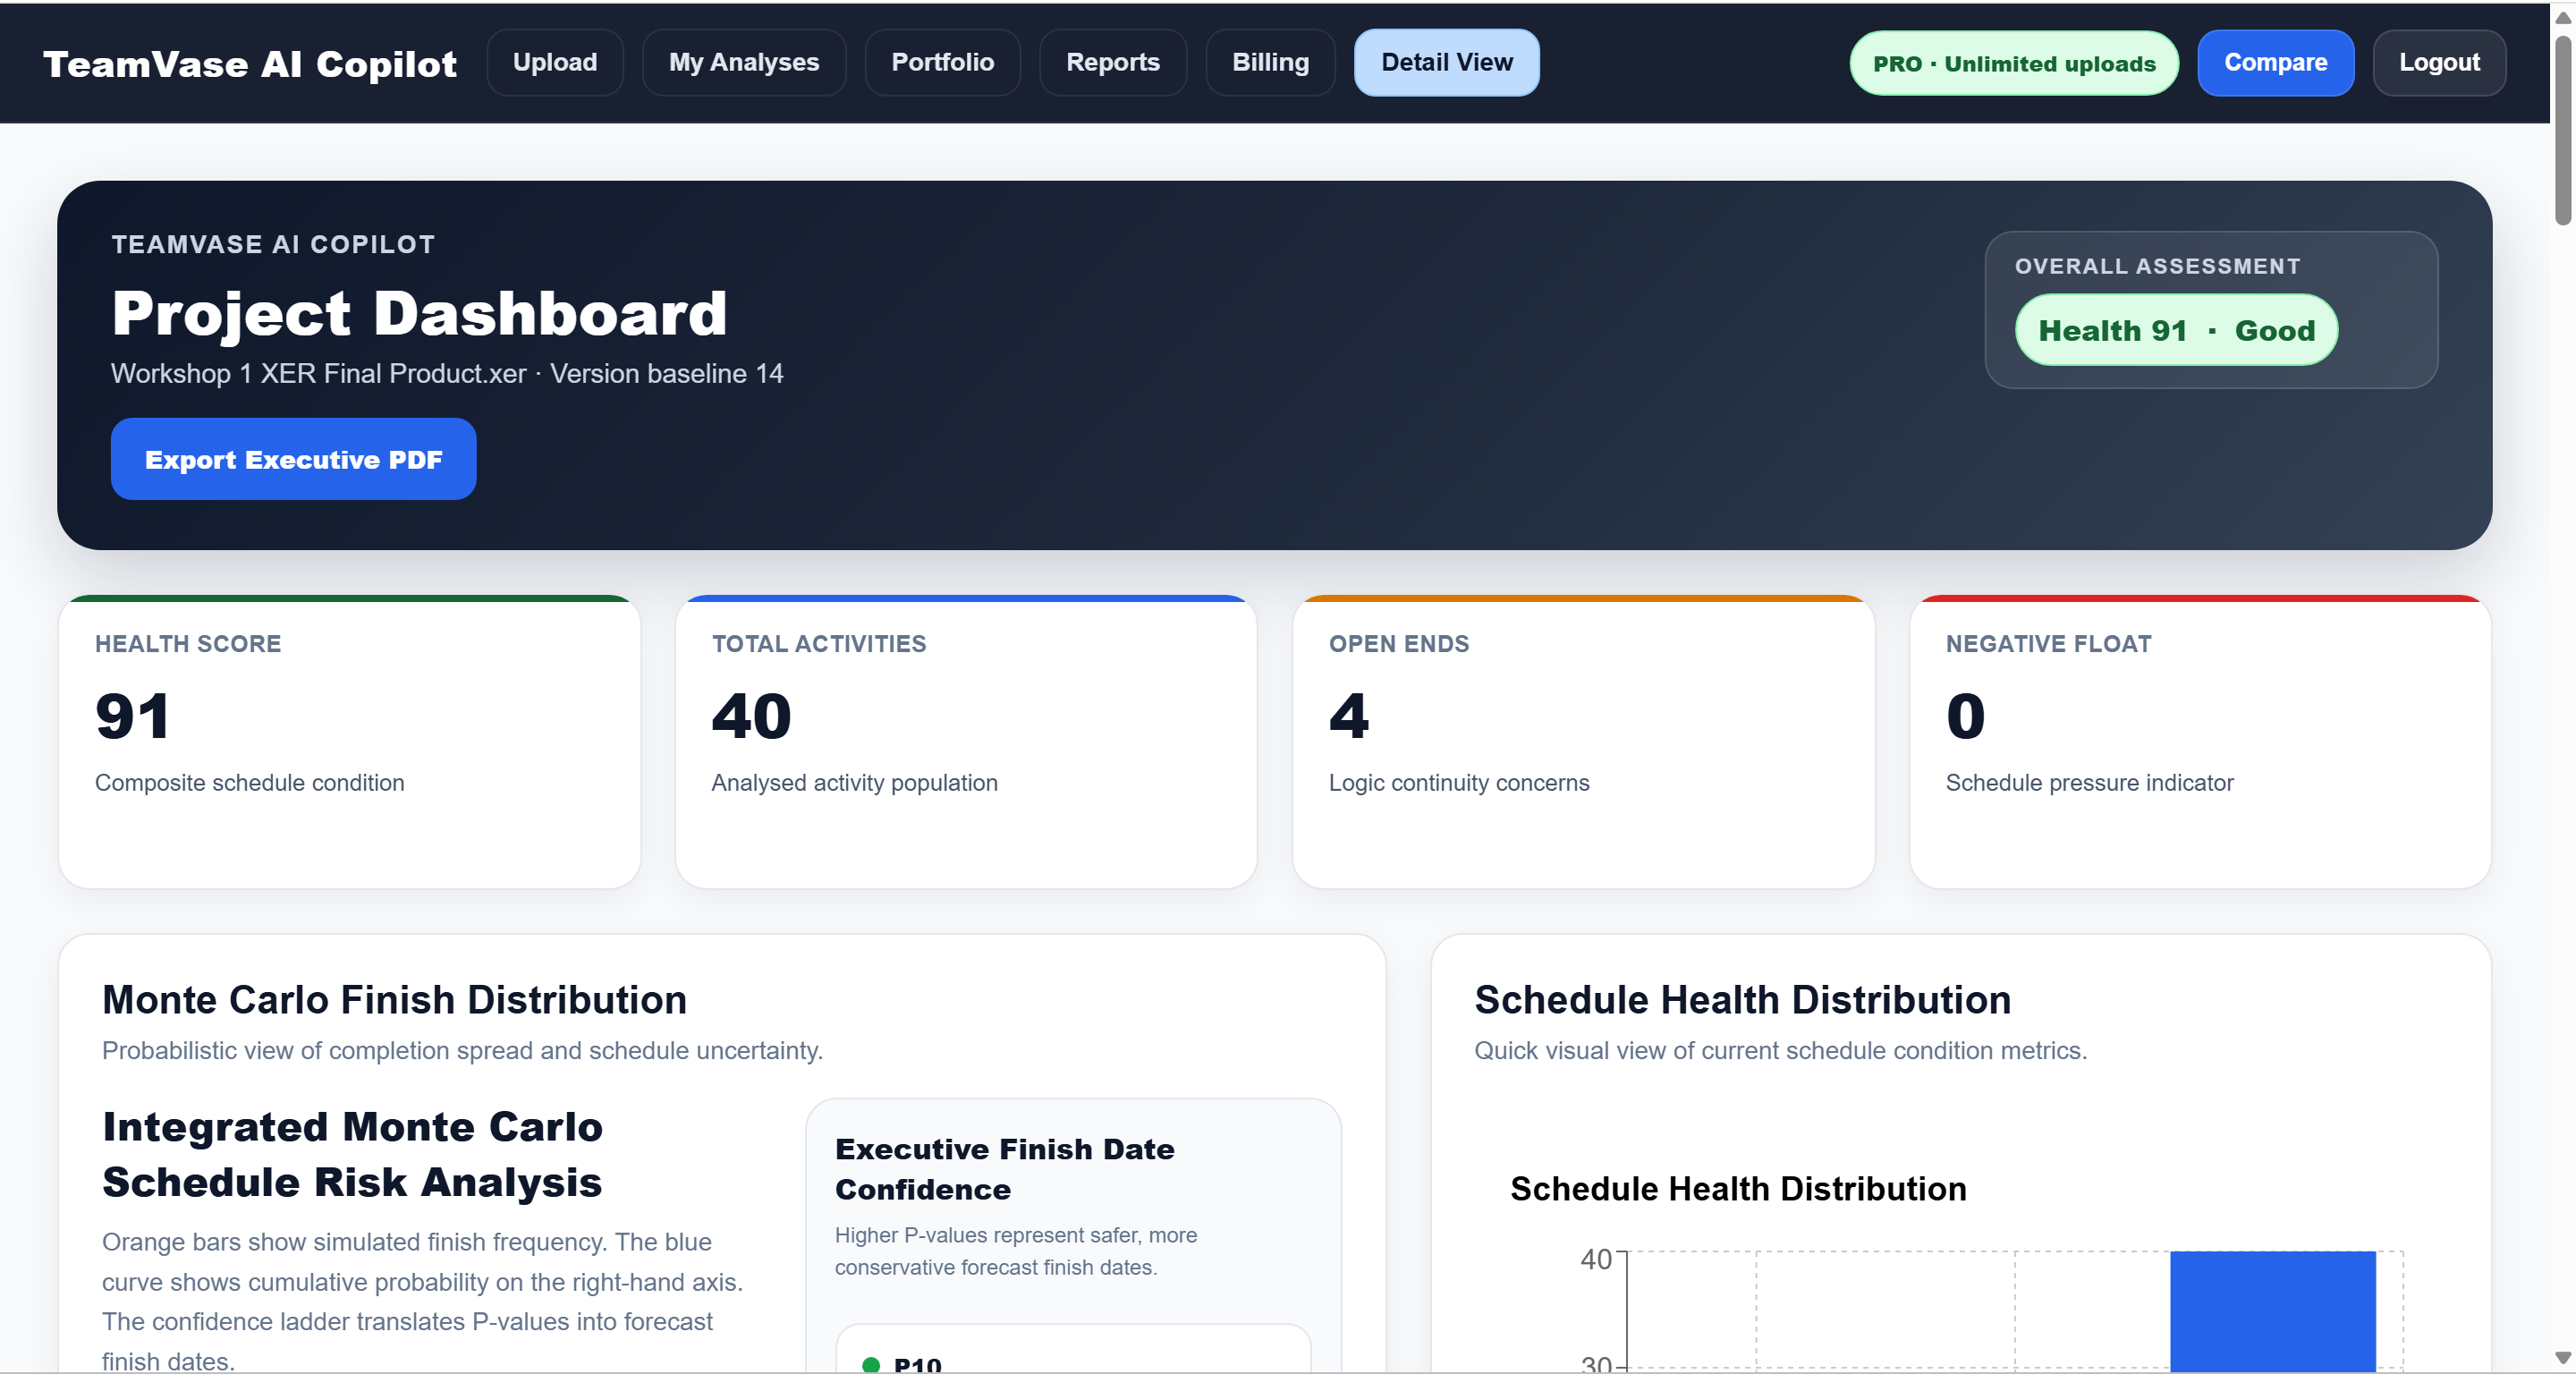Open the Portfolio tab
The height and width of the screenshot is (1374, 2576).
(942, 63)
